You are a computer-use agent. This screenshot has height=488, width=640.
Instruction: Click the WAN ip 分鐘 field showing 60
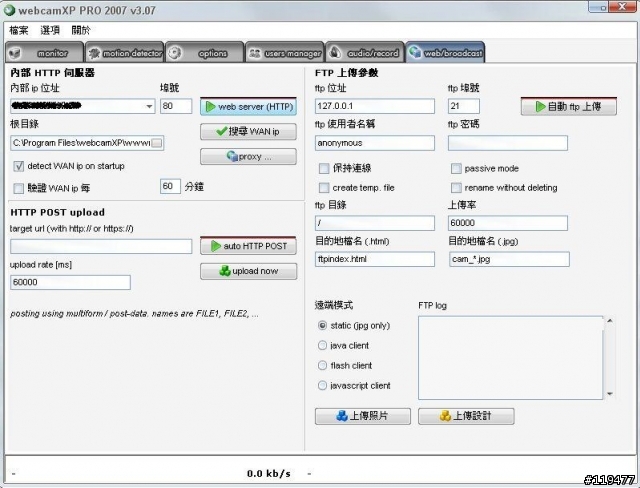pyautogui.click(x=170, y=186)
